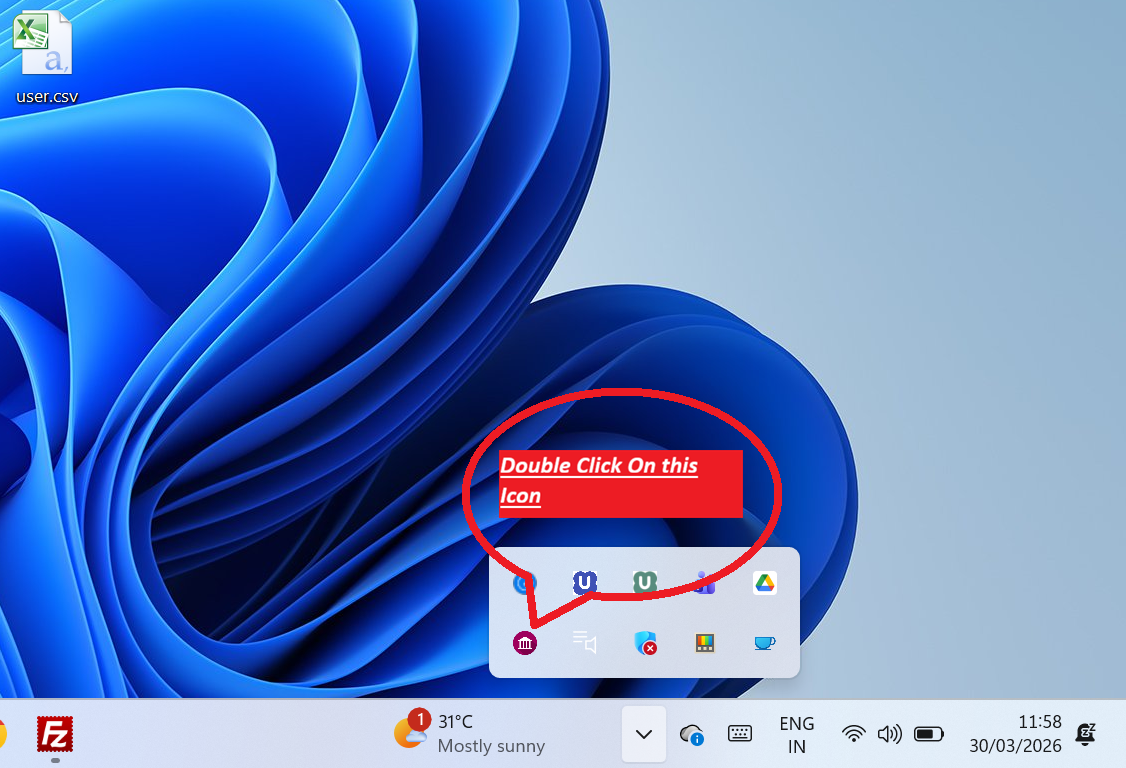
Task: Open Microsoft Teams tray icon
Action: [705, 583]
